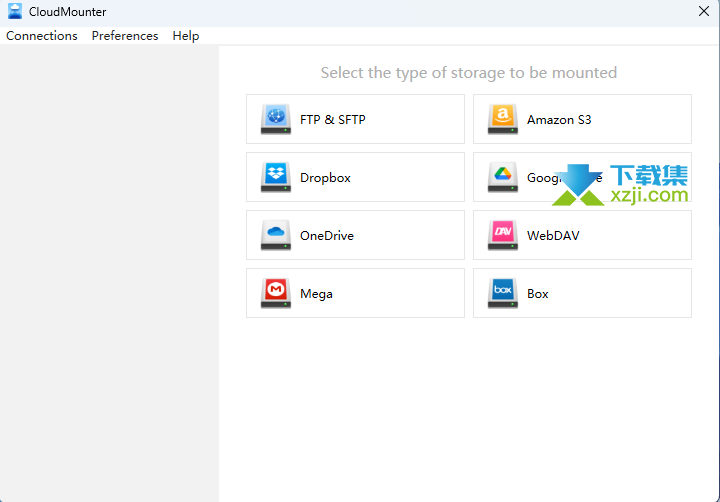Select the FTP & SFTP storage drive icon
Screen dimensions: 720x502
276,119
